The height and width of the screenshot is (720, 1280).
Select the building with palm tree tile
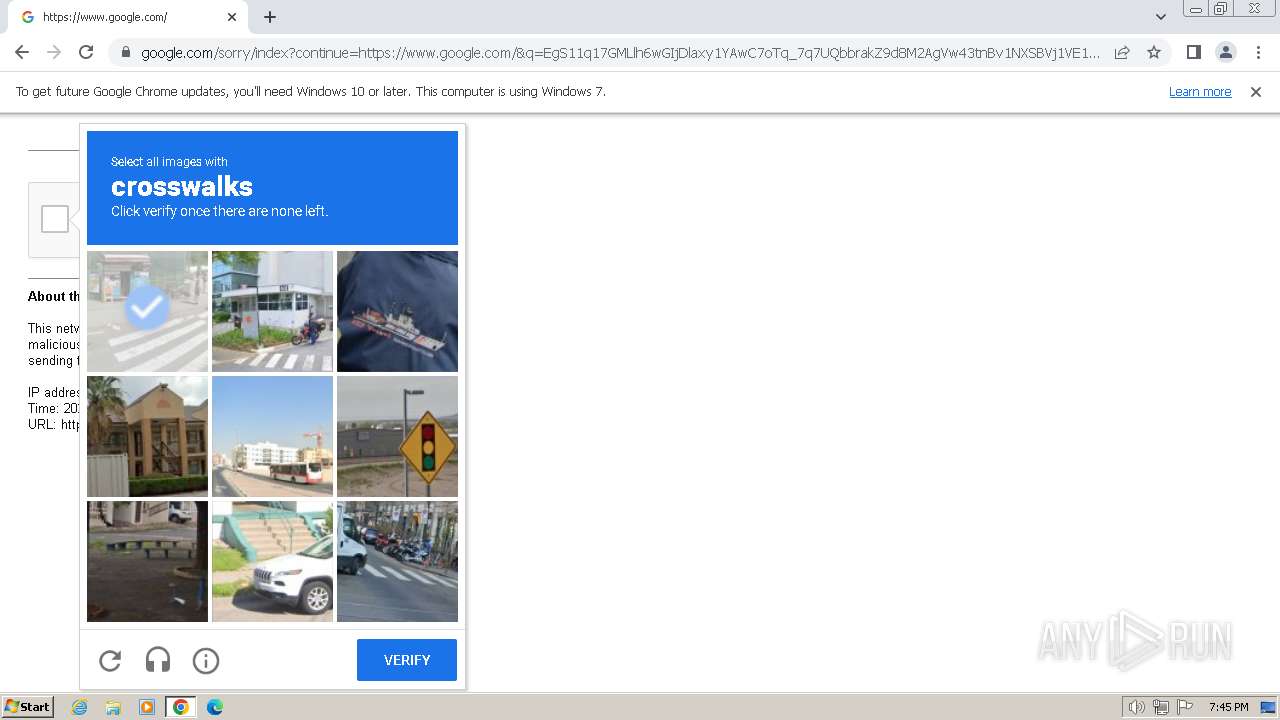click(x=147, y=436)
